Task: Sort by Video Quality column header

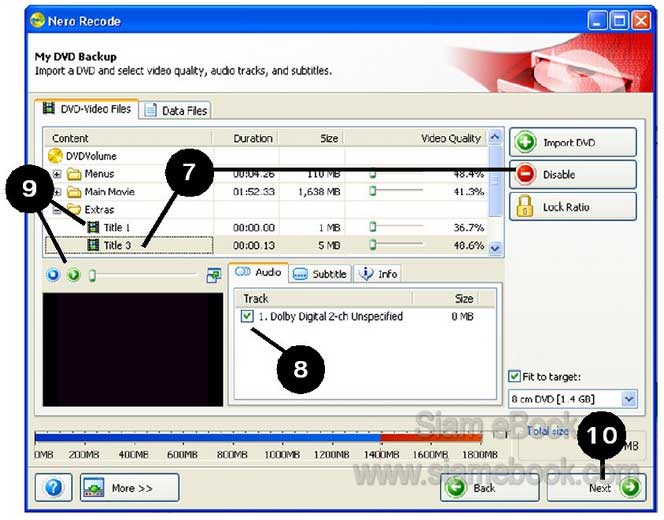Action: coord(451,138)
